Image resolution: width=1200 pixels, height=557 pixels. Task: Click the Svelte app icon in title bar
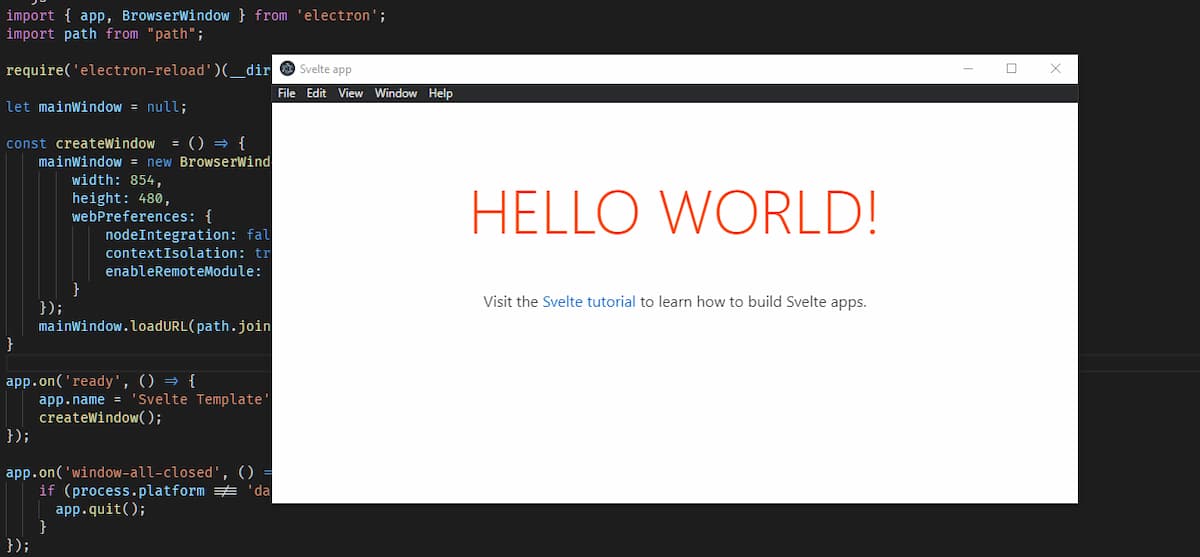click(x=287, y=69)
